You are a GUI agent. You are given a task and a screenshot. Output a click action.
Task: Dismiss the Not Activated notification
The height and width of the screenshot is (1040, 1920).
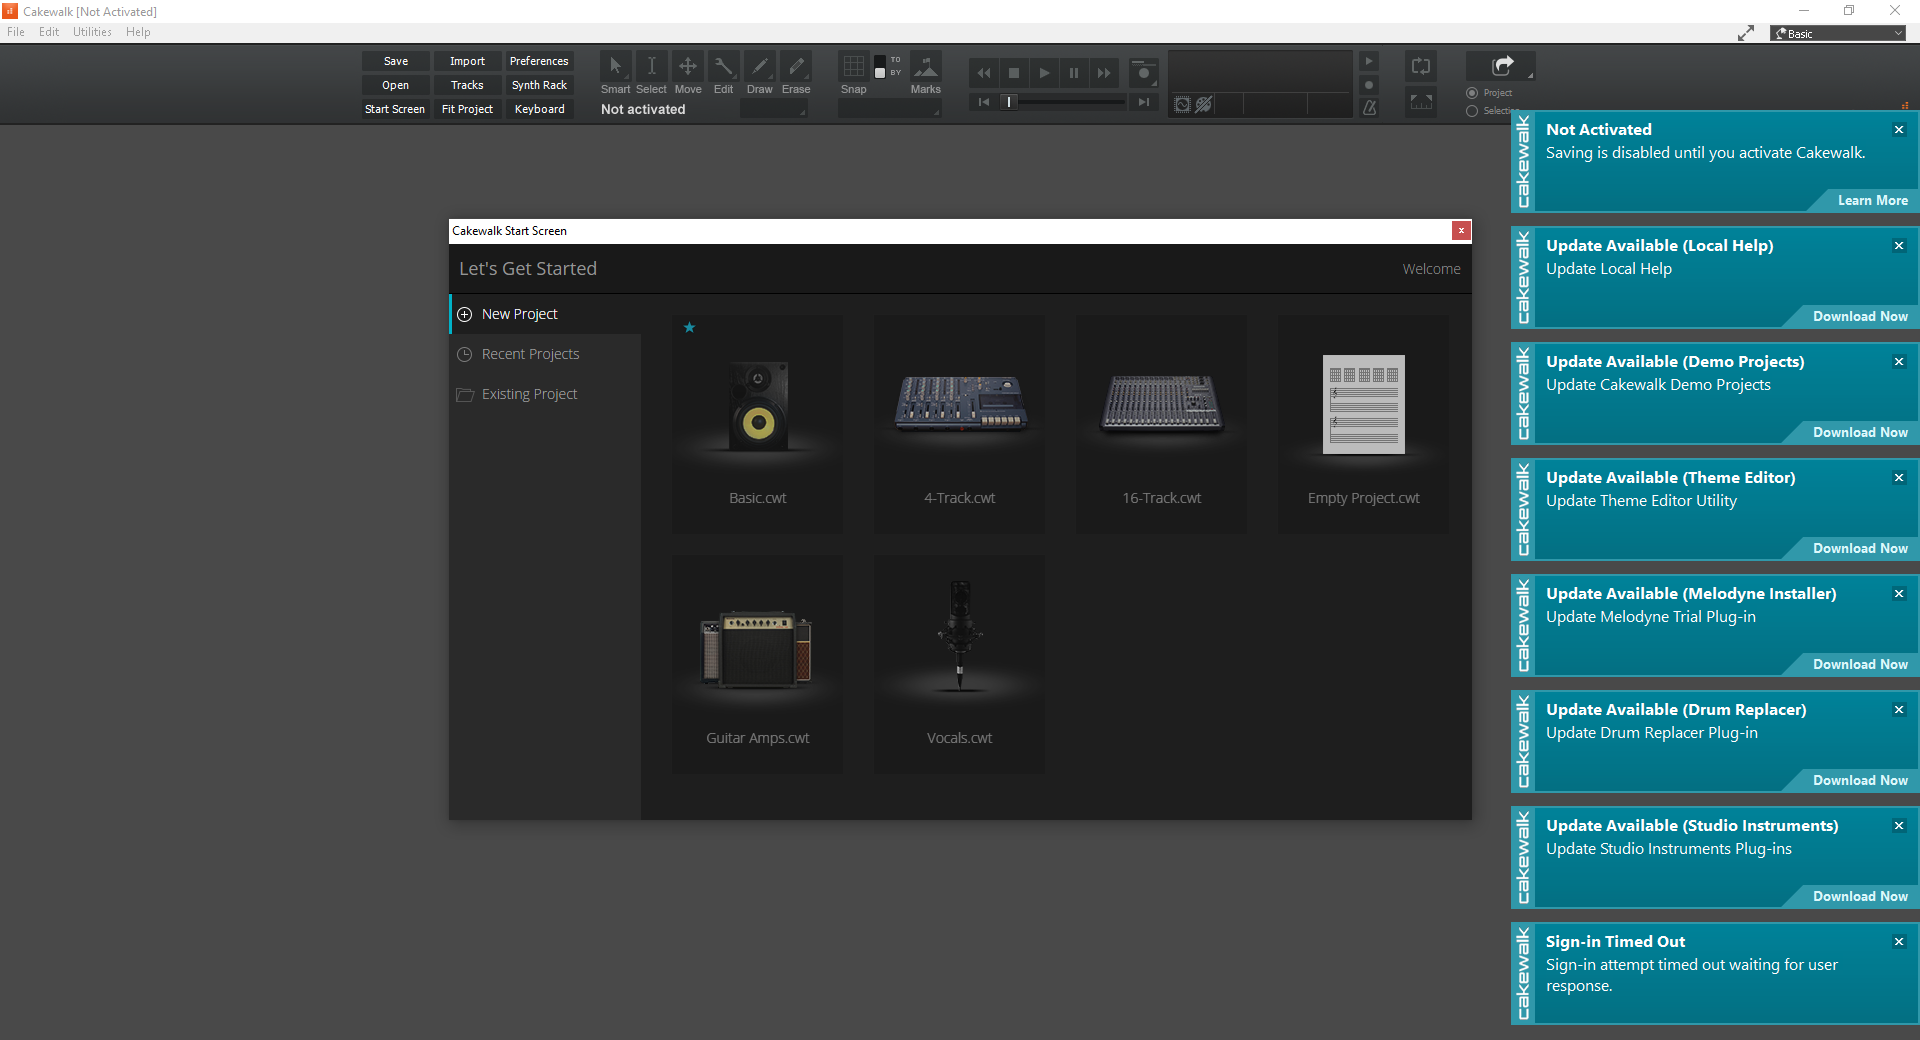tap(1899, 130)
